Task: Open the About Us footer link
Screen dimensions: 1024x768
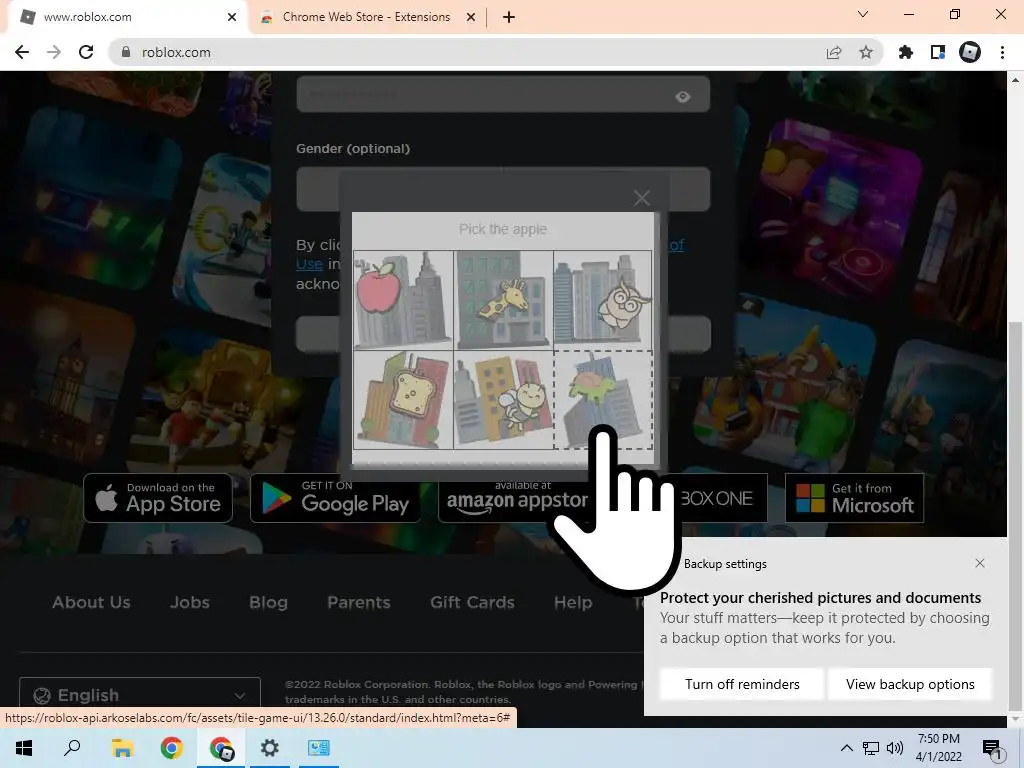Action: 91,602
